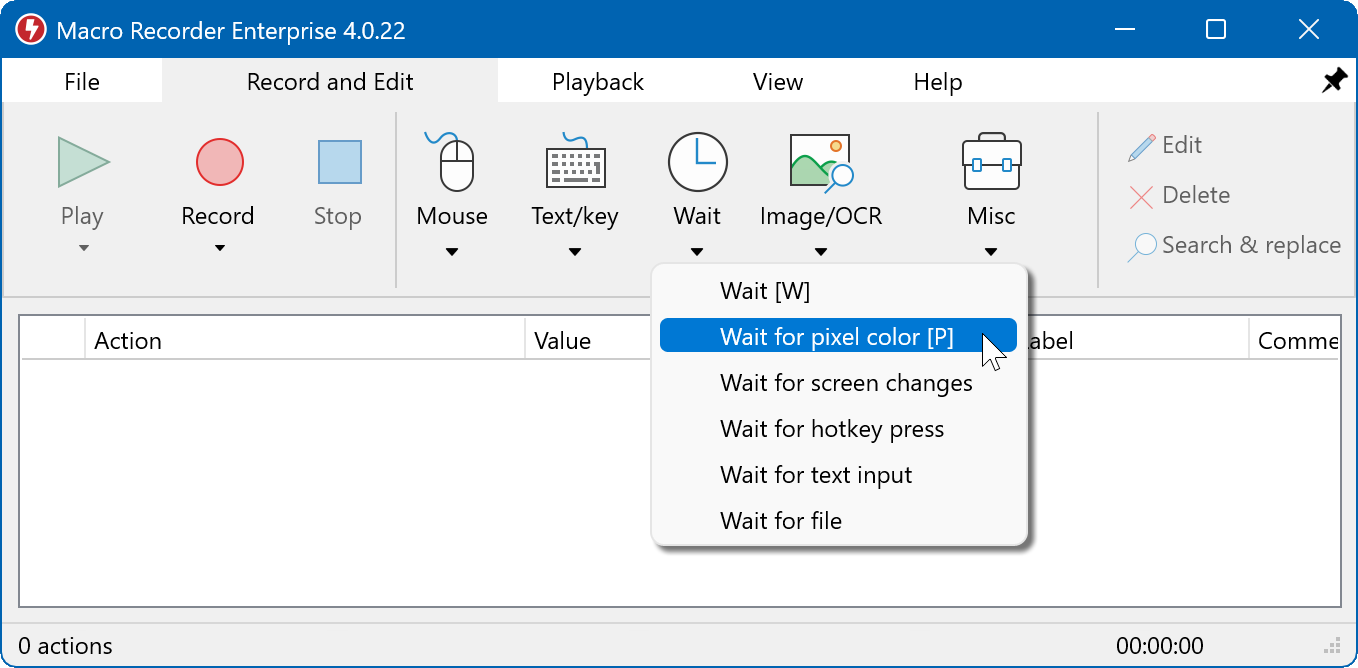Open the dropdown arrow under Text/key
This screenshot has width=1358, height=668.
[575, 252]
